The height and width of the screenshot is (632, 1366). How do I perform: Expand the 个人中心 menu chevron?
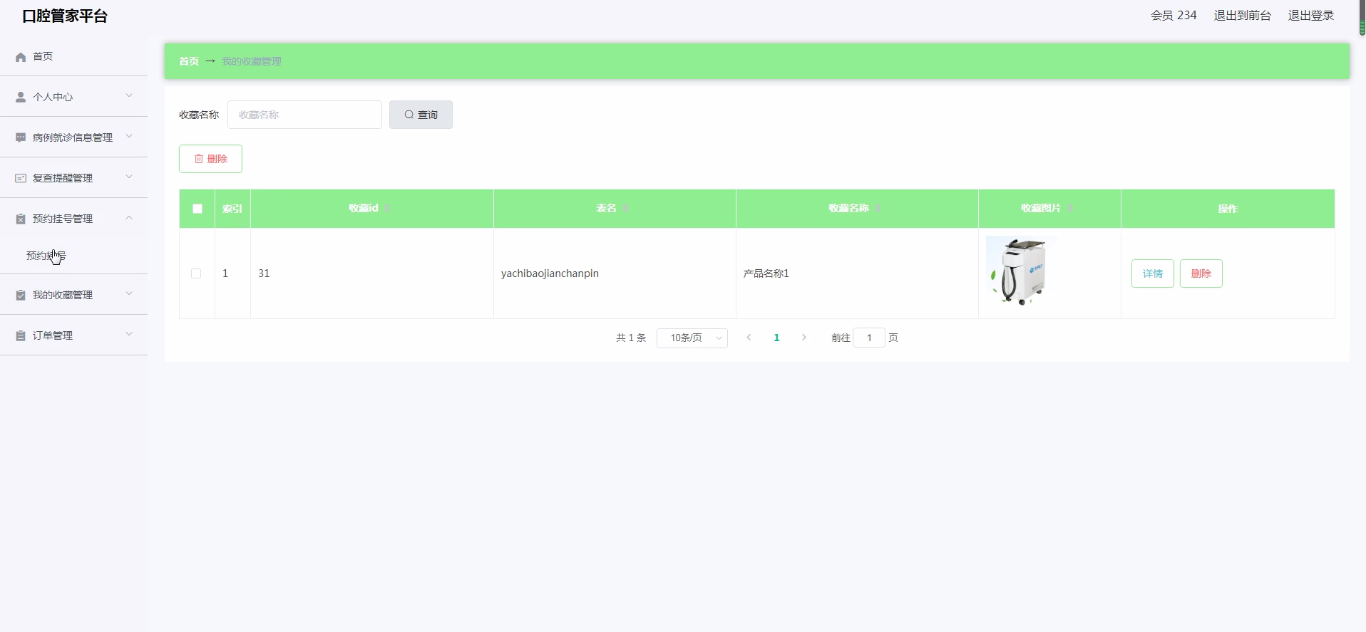pyautogui.click(x=129, y=97)
